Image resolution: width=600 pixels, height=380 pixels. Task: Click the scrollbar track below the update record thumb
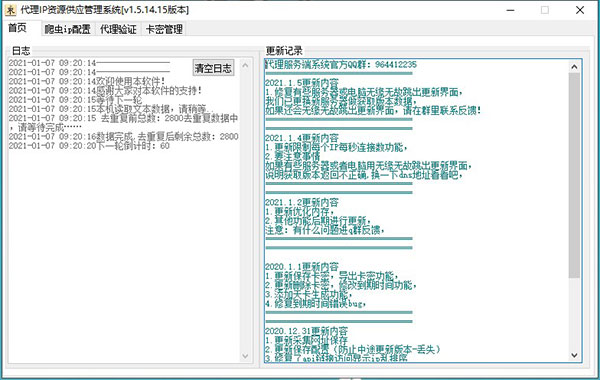[x=574, y=313]
